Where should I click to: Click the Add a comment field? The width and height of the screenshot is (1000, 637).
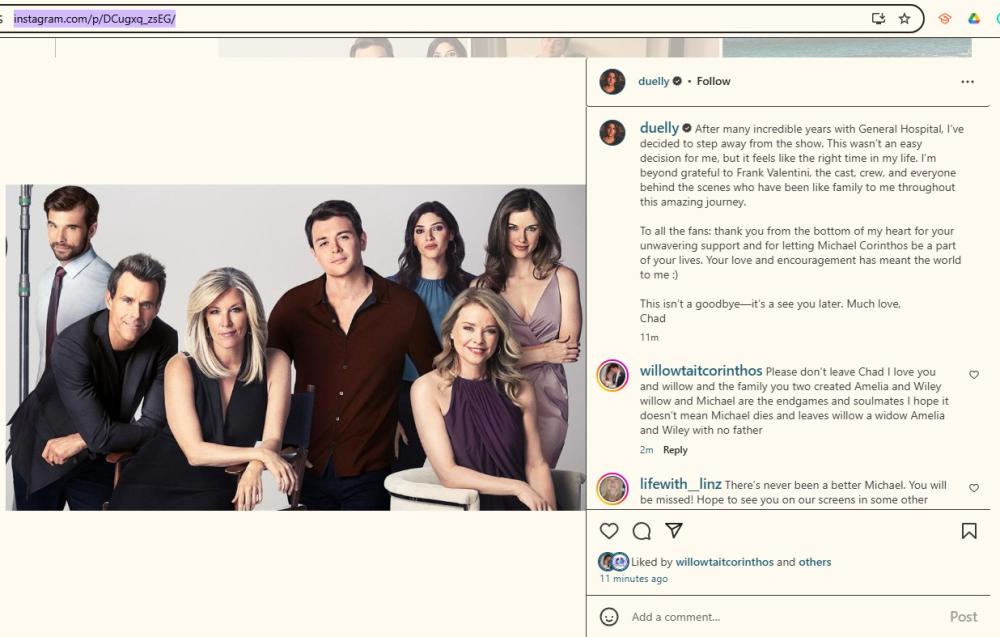(780, 617)
